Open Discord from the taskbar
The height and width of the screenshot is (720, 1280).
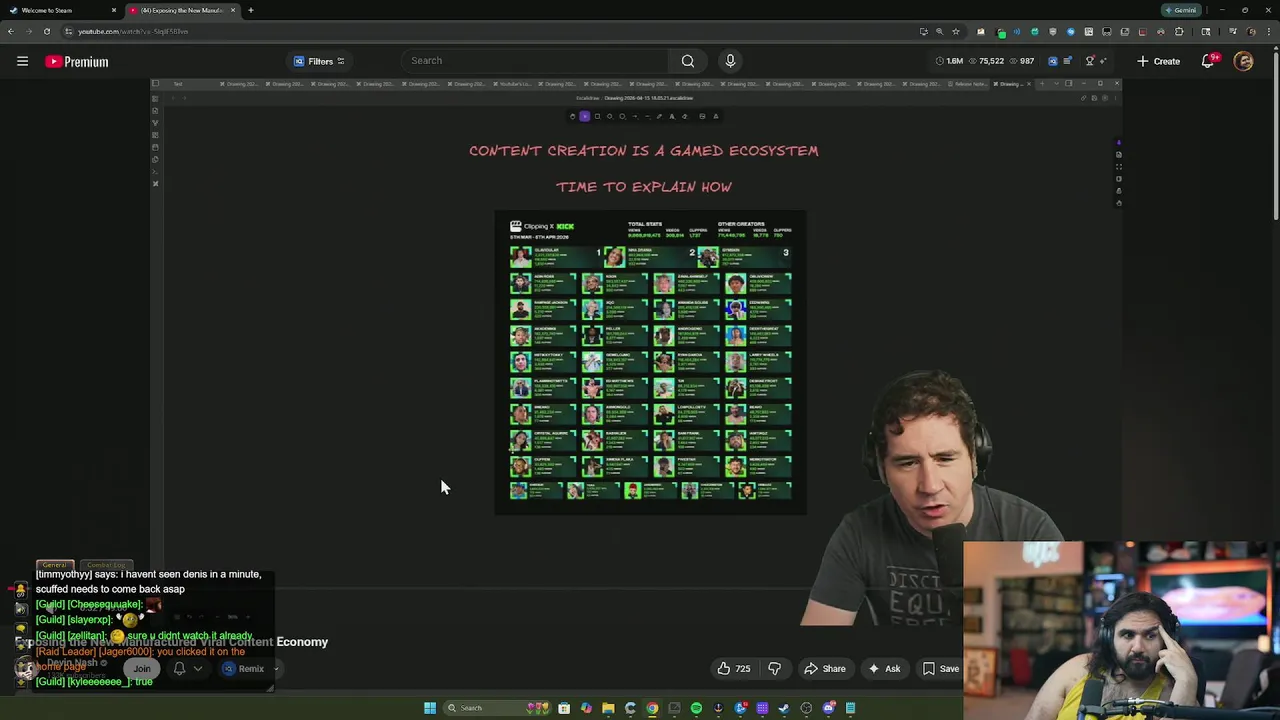828,708
